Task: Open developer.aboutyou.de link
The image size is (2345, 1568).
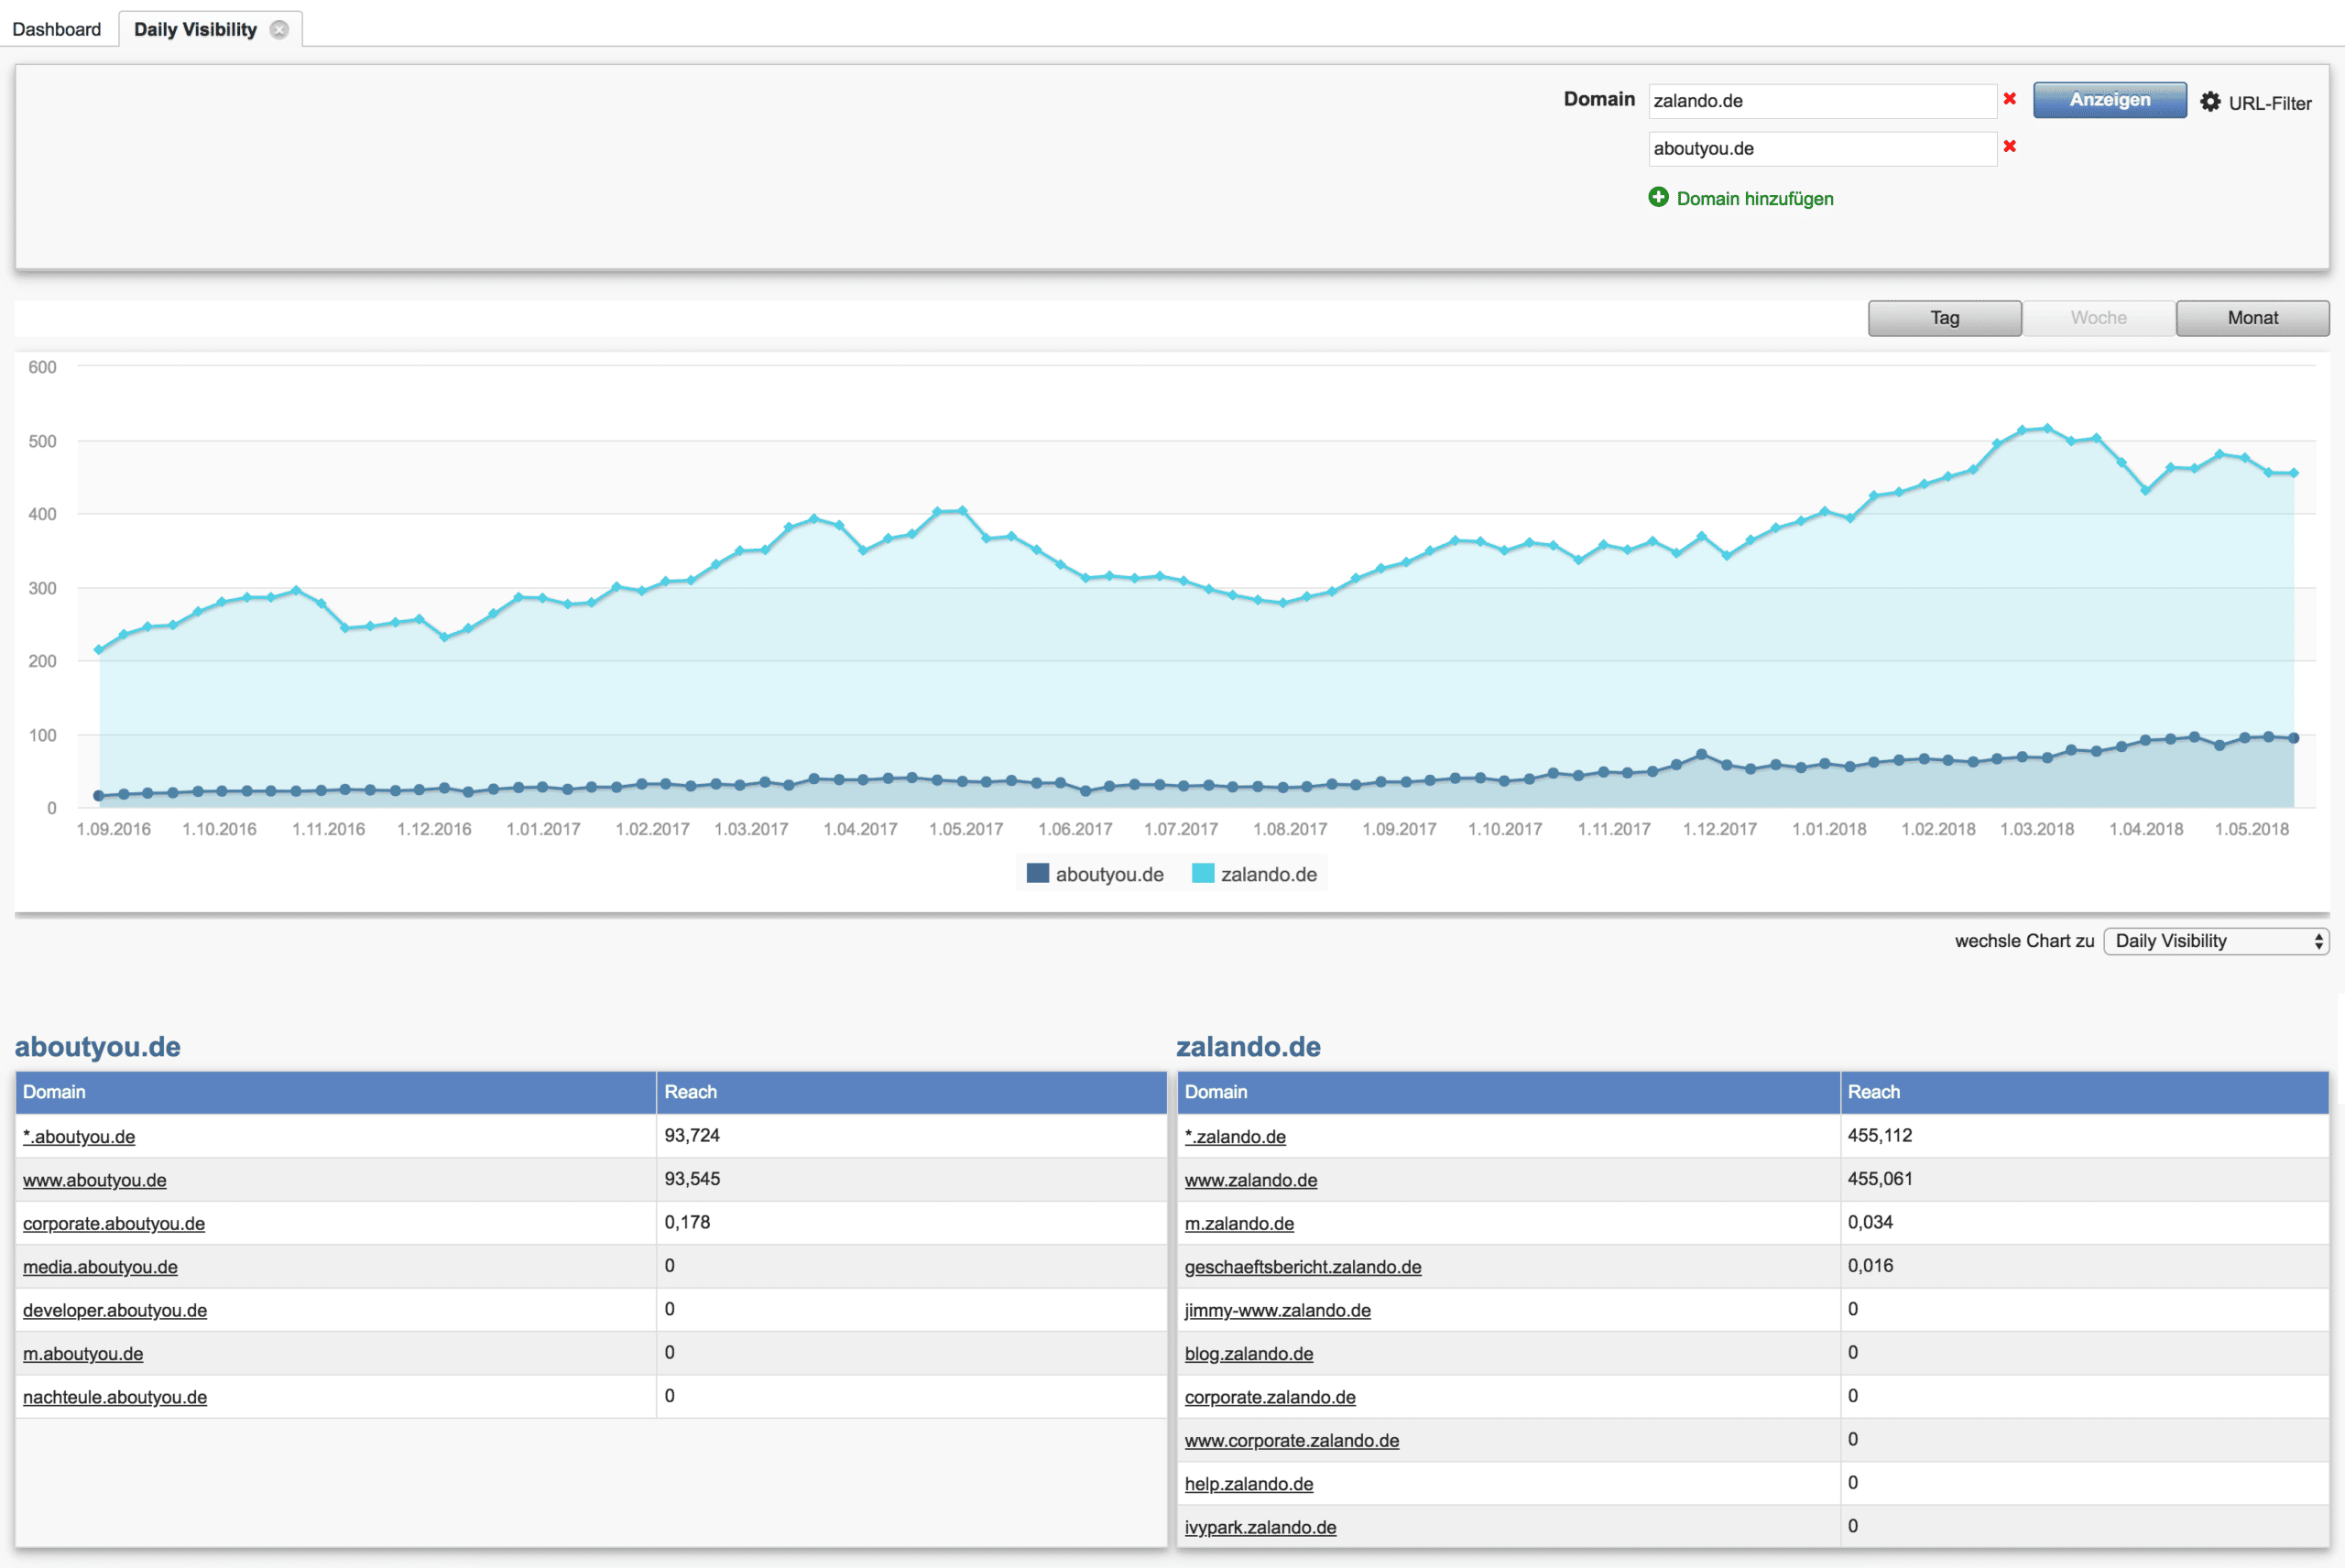Action: click(x=115, y=1310)
